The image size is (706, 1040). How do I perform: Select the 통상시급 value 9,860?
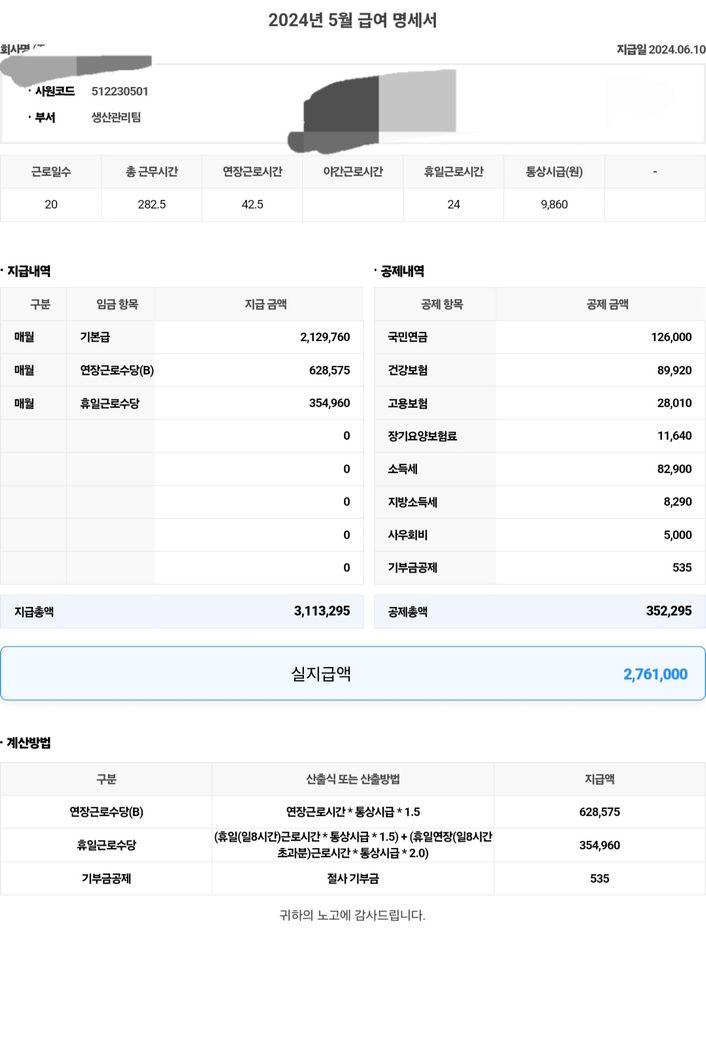pyautogui.click(x=554, y=204)
